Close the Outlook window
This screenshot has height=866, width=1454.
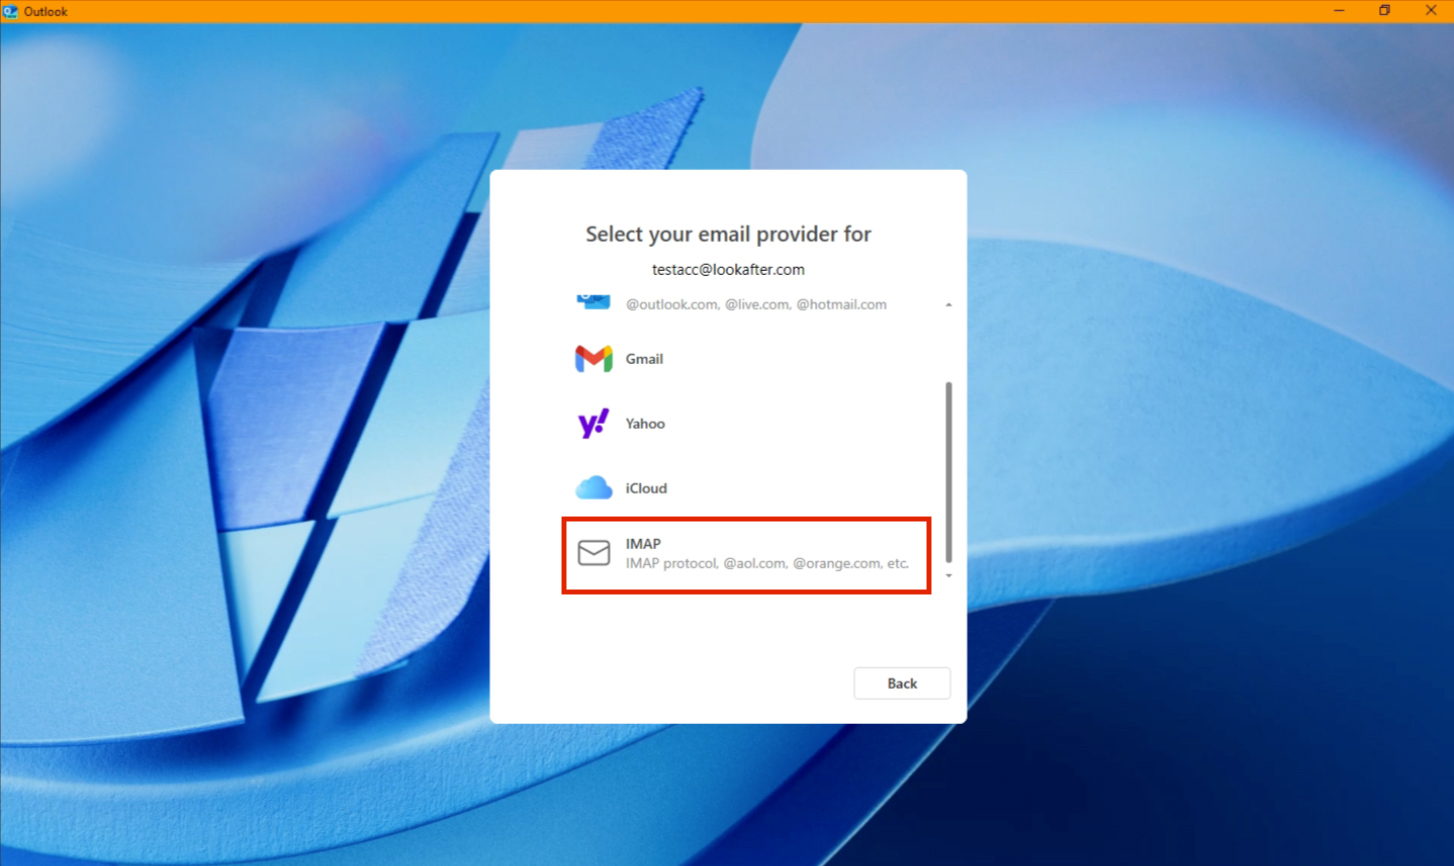1431,11
